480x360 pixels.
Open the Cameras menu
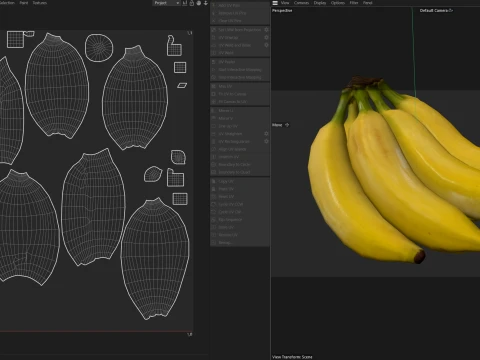[x=301, y=3]
